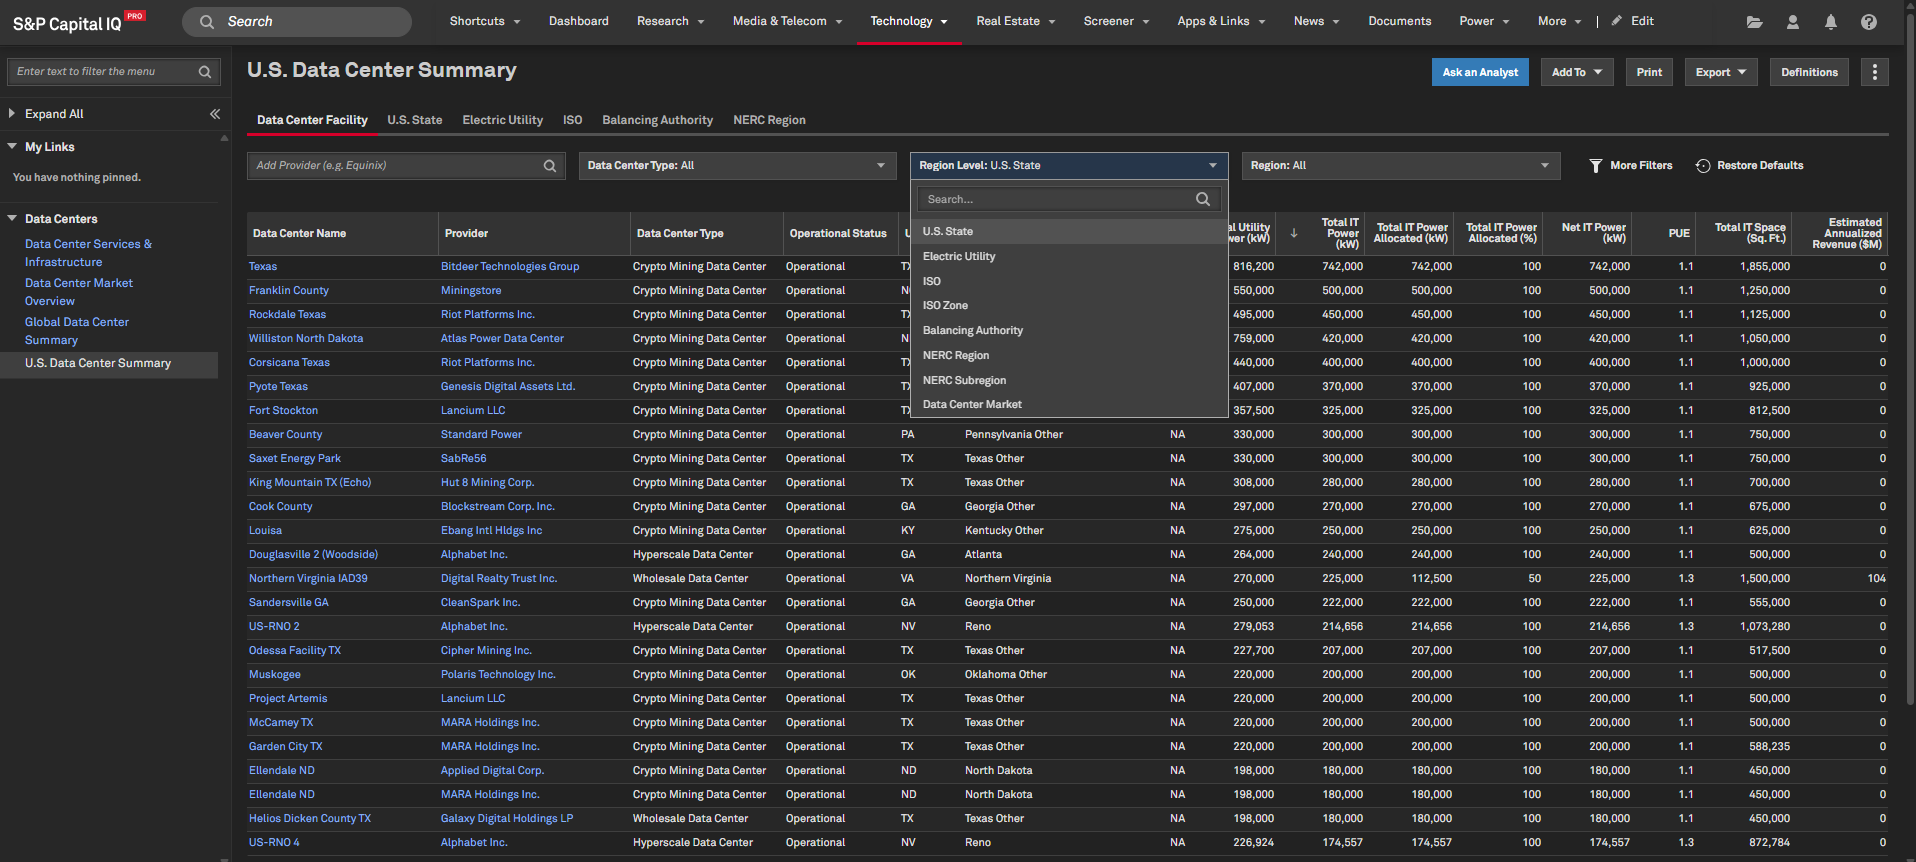Open the Real Estate menu
Screen dimensions: 1916x862
pos(1015,21)
